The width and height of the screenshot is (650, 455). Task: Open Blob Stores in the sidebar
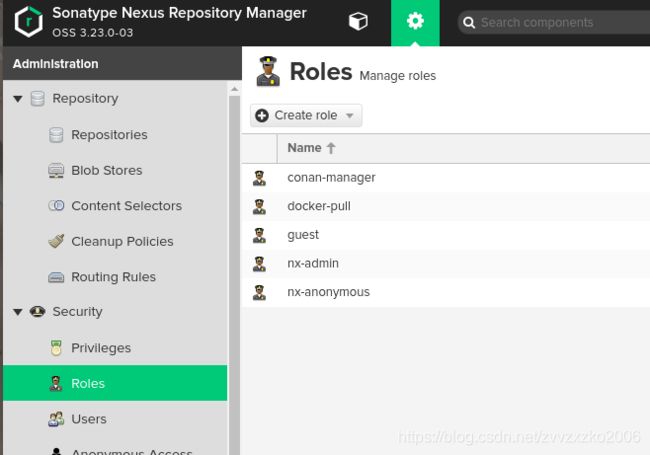107,170
